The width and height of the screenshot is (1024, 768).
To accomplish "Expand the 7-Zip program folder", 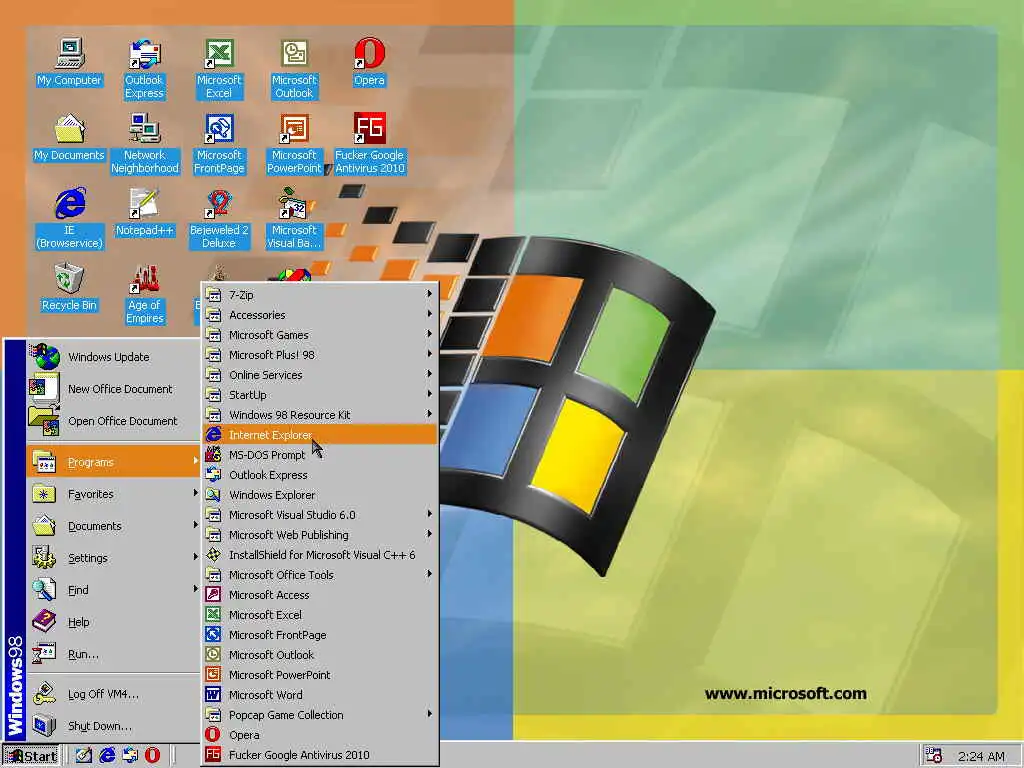I will [319, 295].
